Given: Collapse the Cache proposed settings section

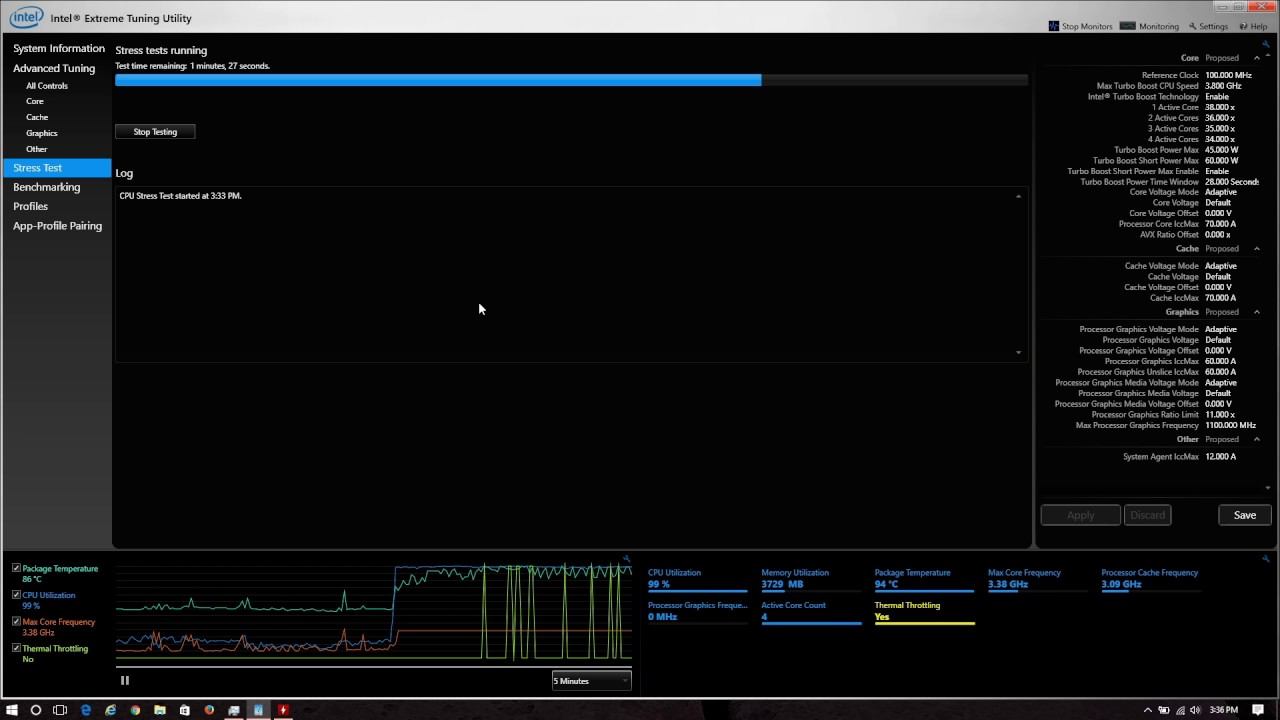Looking at the screenshot, I should point(1257,249).
